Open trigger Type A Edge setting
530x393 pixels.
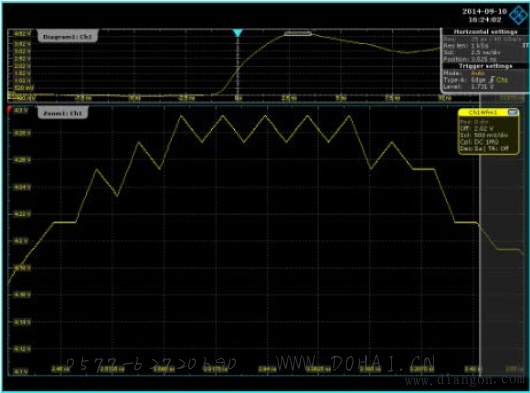(478, 80)
